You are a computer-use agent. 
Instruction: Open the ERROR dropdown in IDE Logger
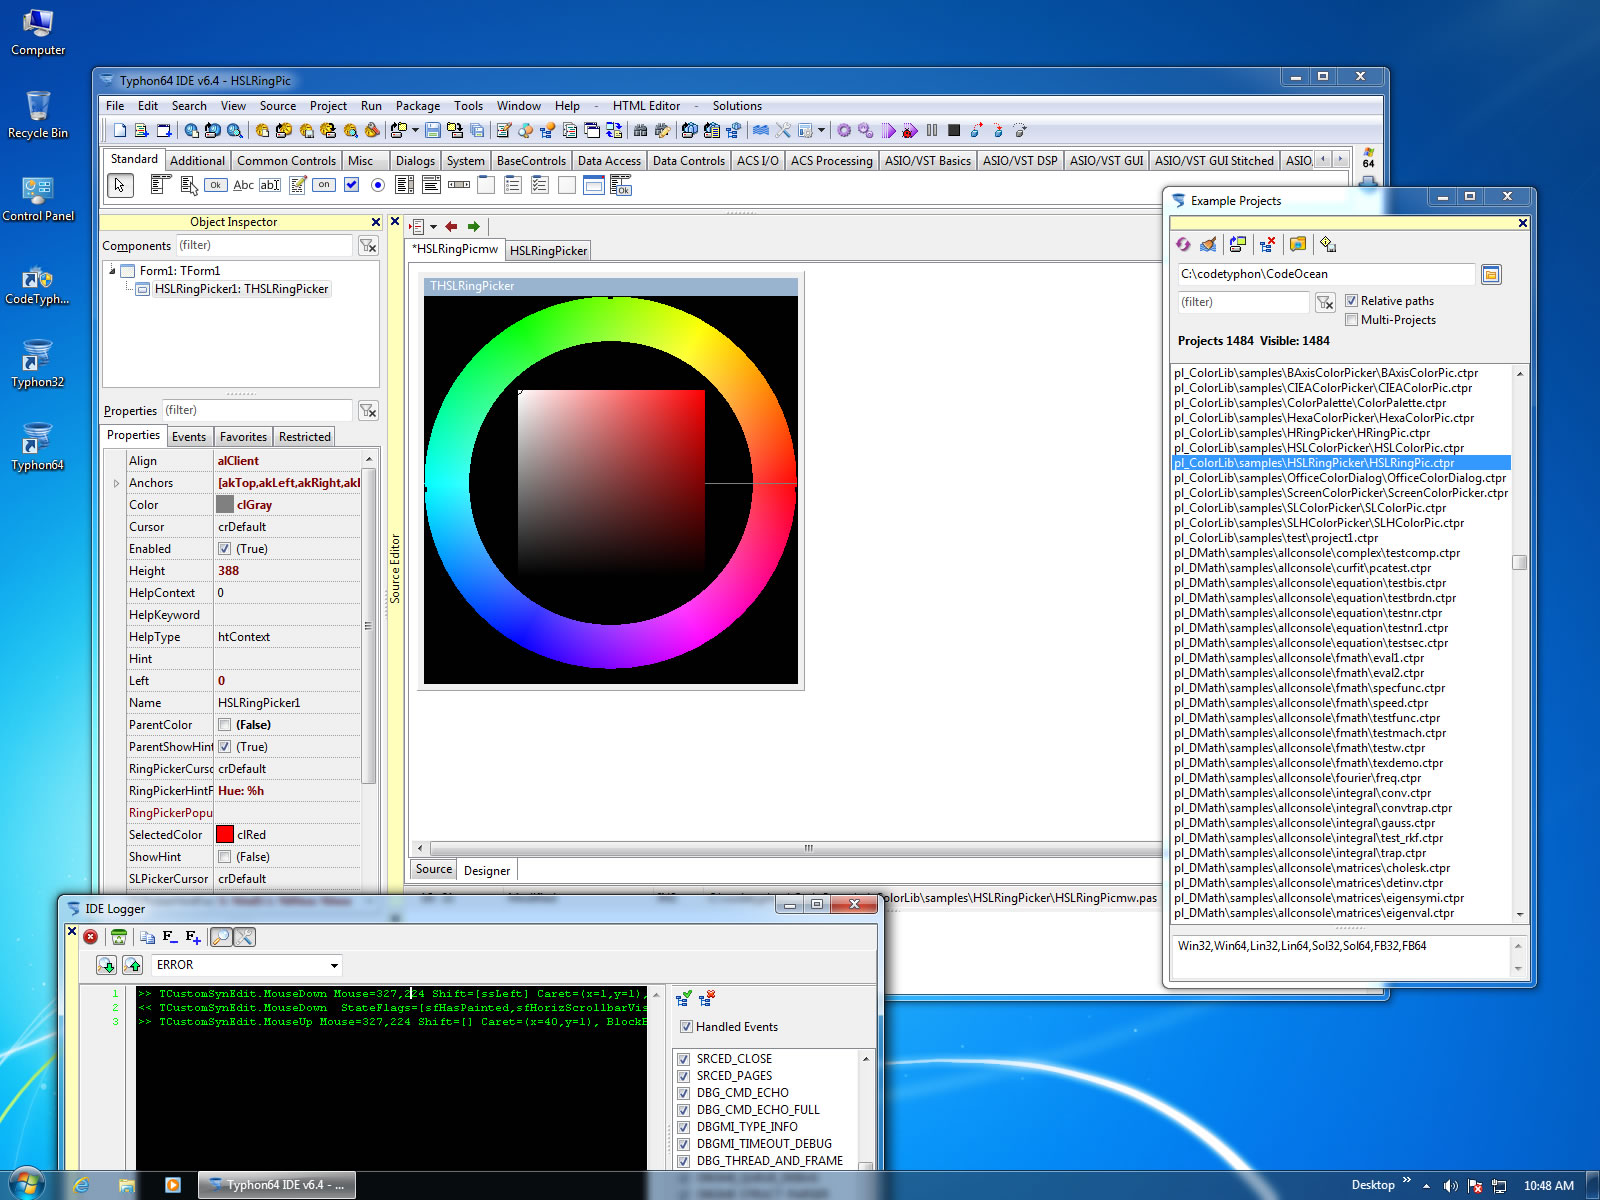(x=334, y=965)
